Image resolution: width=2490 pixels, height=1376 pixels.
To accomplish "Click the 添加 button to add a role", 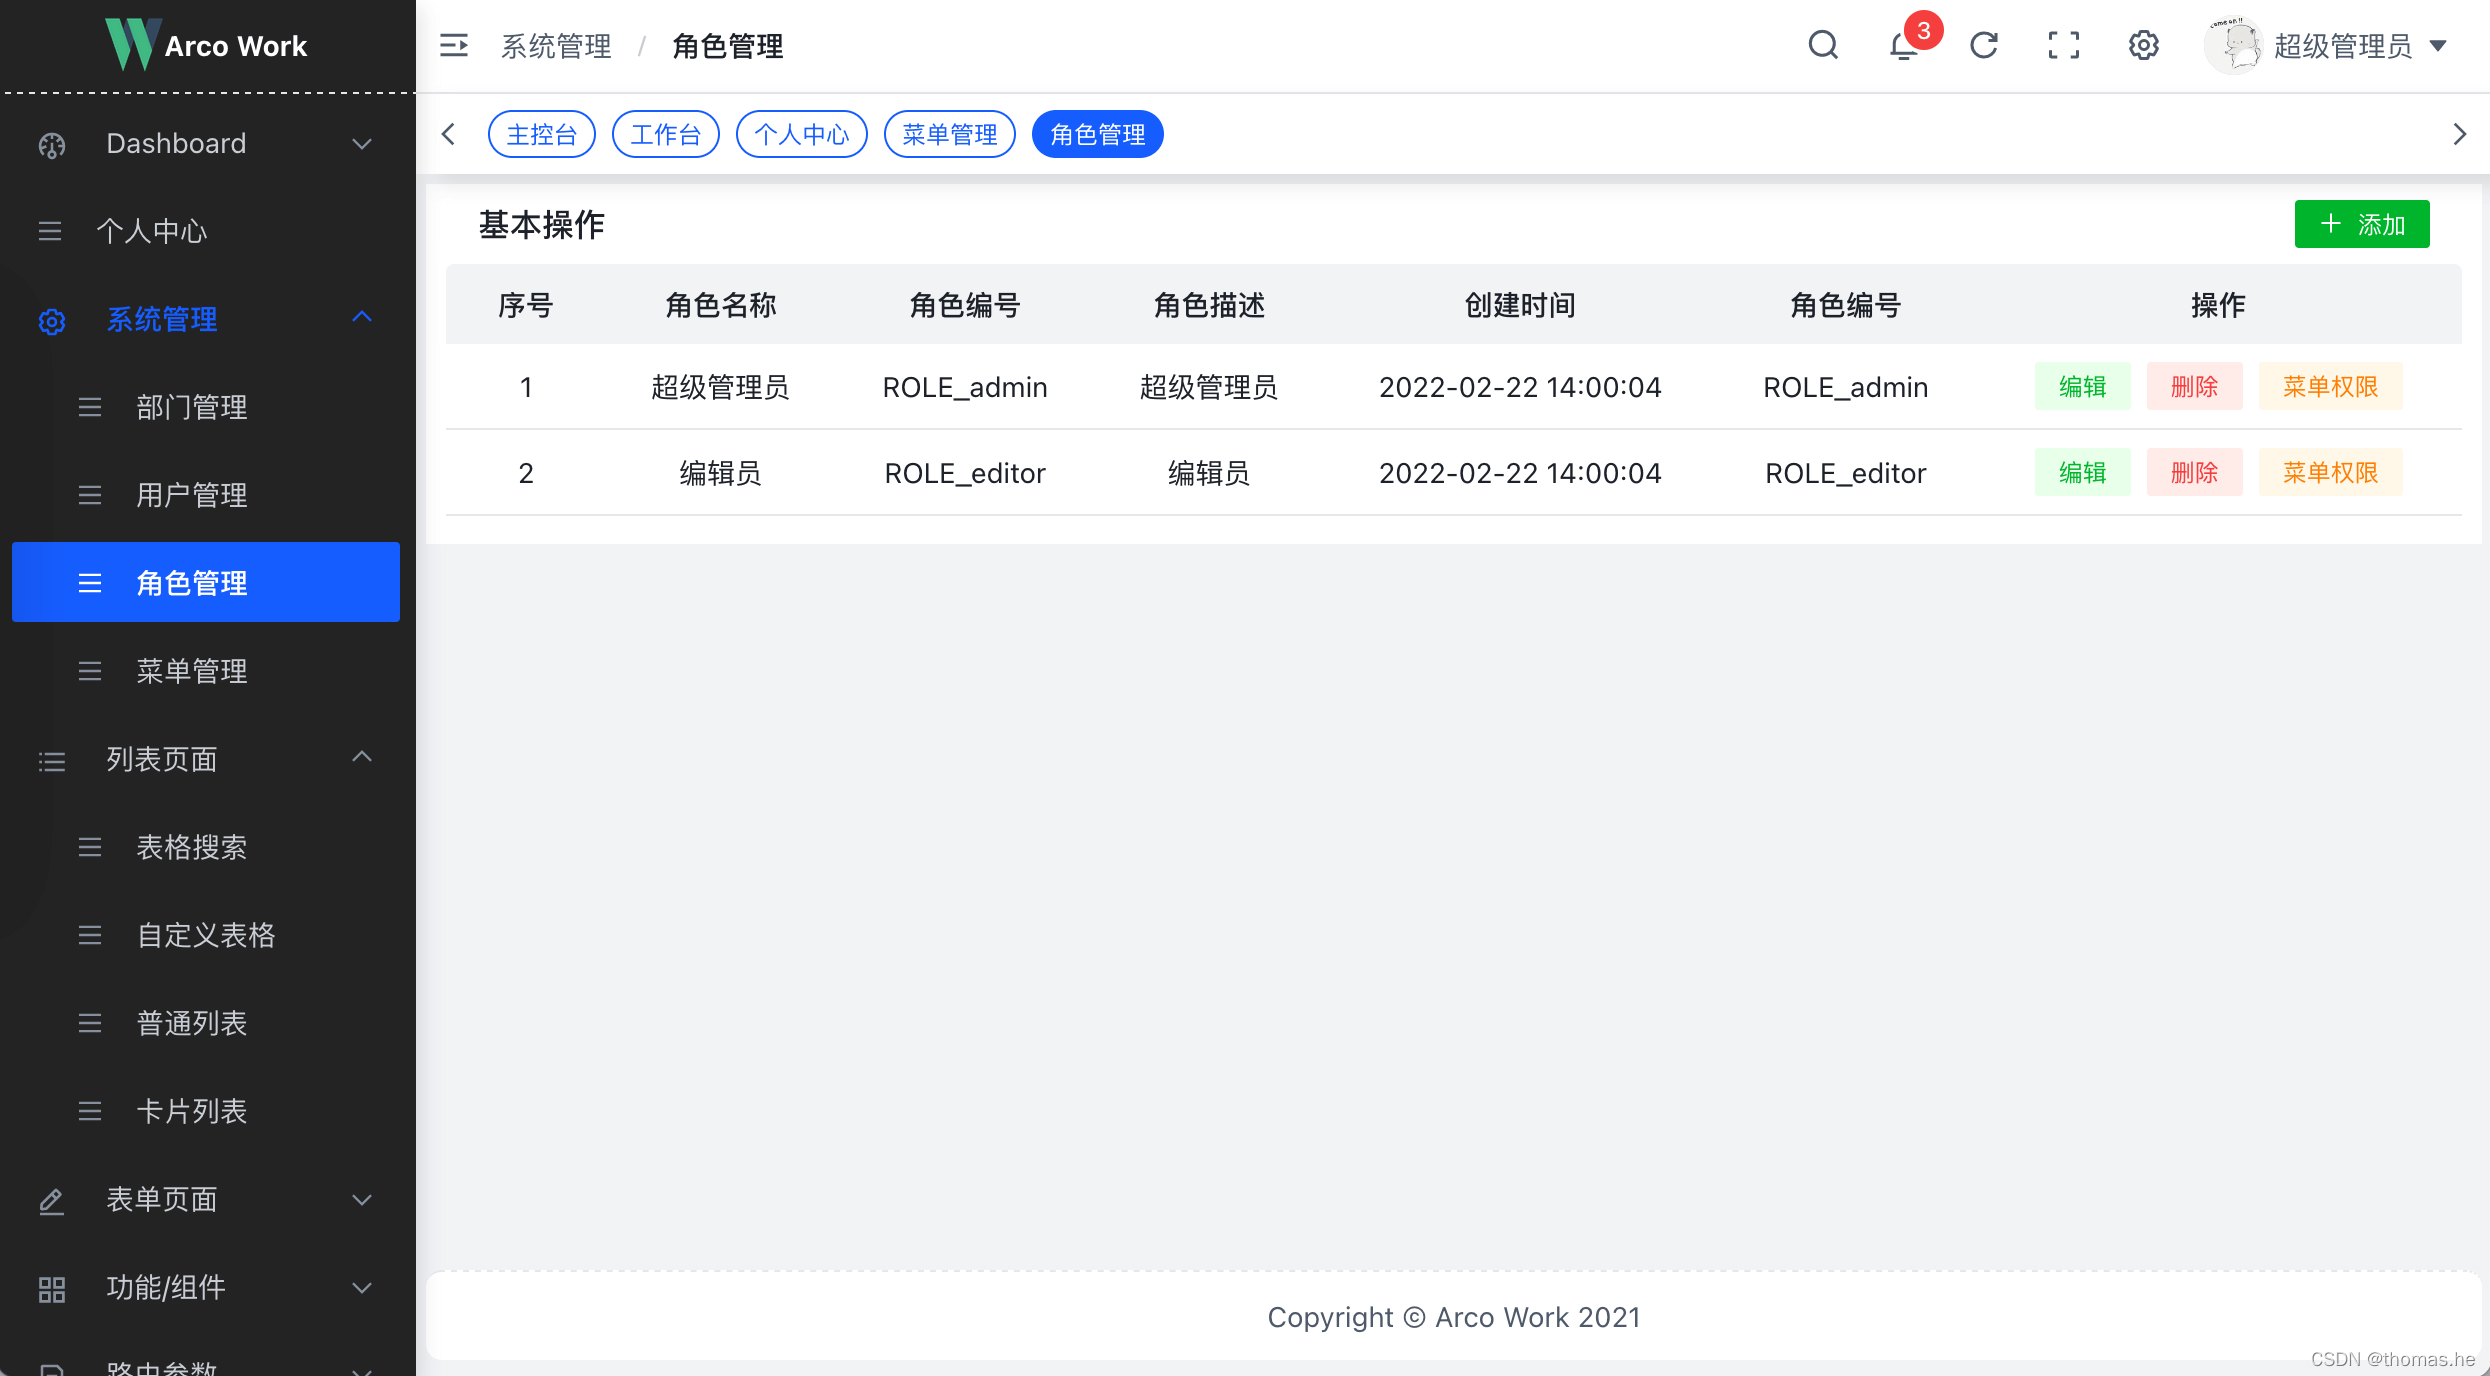I will (x=2361, y=223).
